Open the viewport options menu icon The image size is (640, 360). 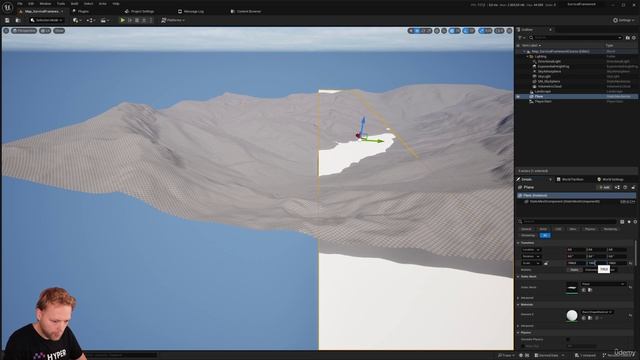tap(6, 31)
